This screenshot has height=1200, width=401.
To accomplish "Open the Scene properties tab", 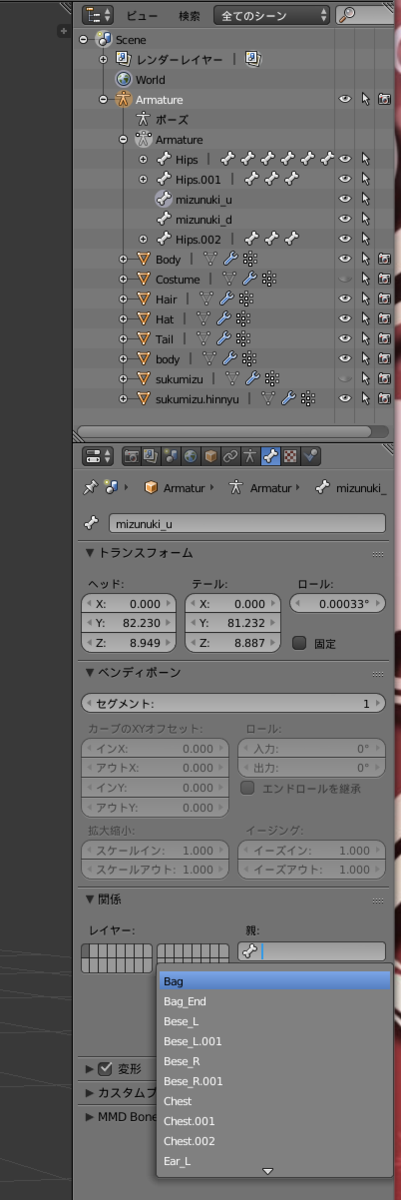I will click(x=170, y=456).
